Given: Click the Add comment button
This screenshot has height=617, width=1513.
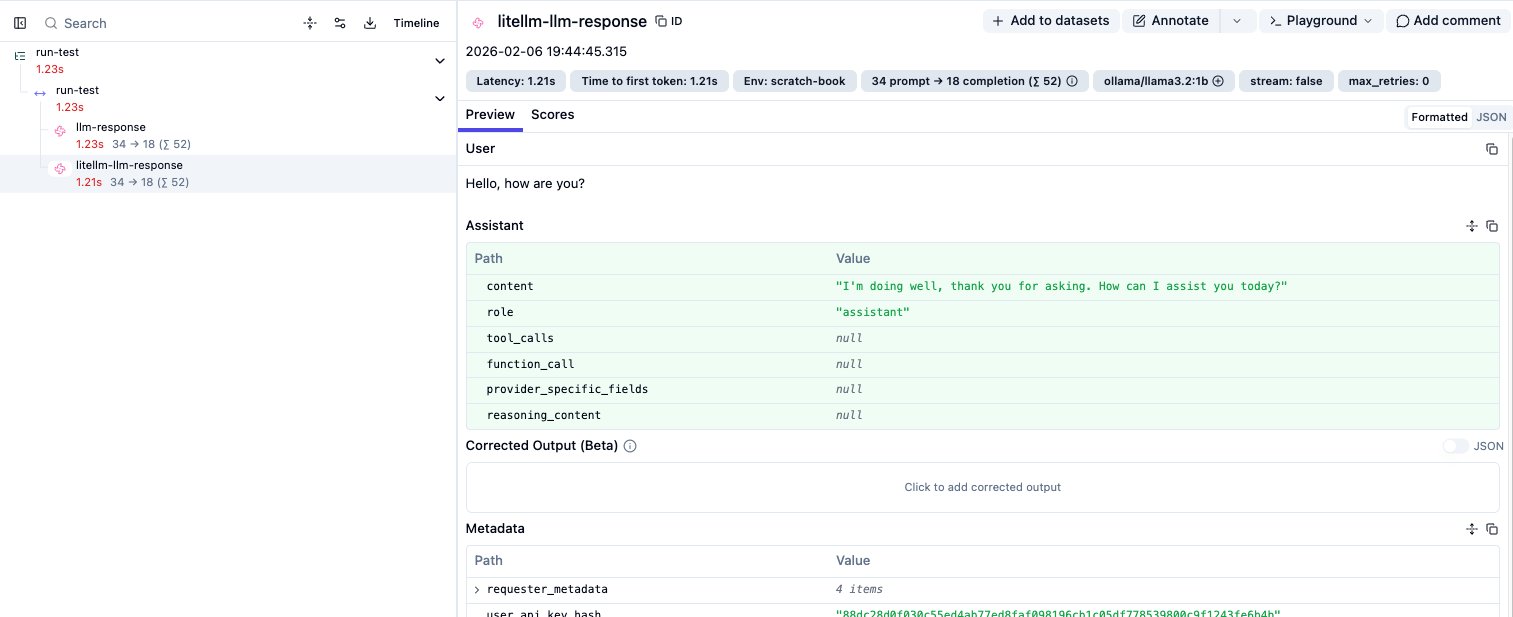Looking at the screenshot, I should click(1447, 21).
